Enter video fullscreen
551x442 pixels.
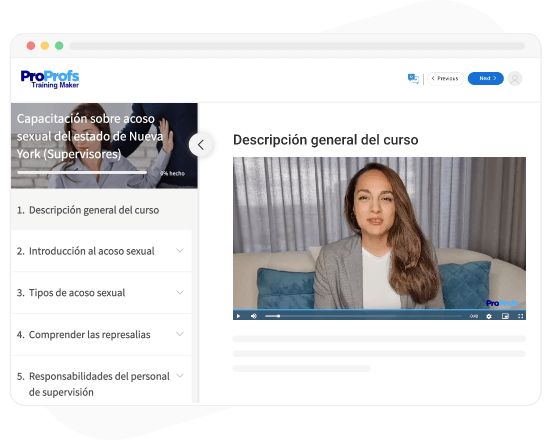pos(521,316)
